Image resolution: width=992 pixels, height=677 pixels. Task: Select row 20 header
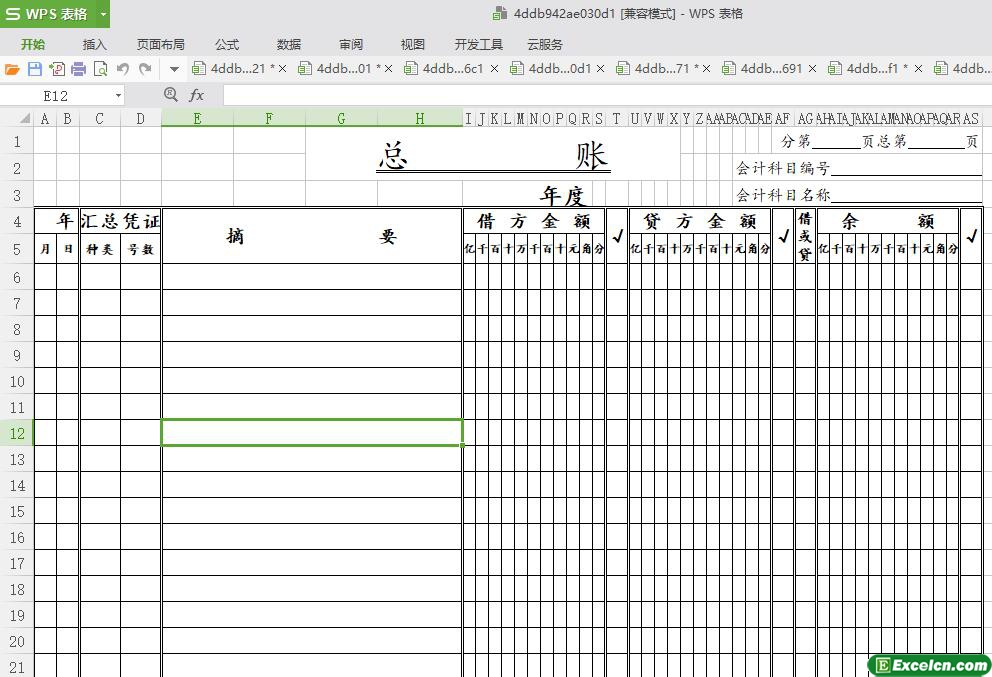[x=17, y=642]
